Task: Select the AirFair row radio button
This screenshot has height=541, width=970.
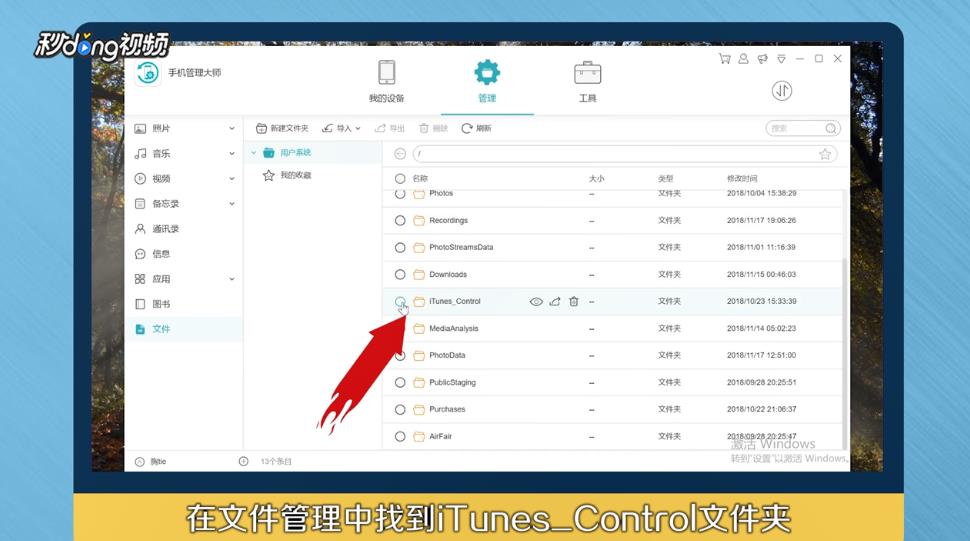Action: (400, 437)
